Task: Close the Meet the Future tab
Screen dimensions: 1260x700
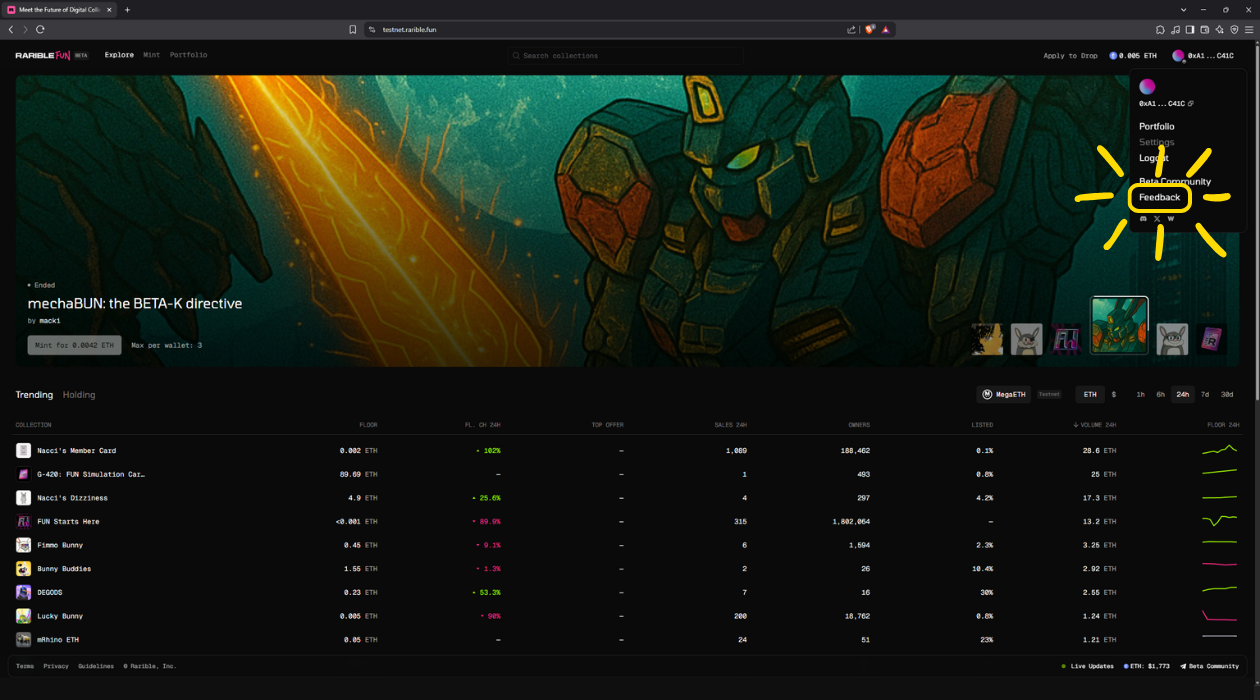Action: [x=110, y=10]
